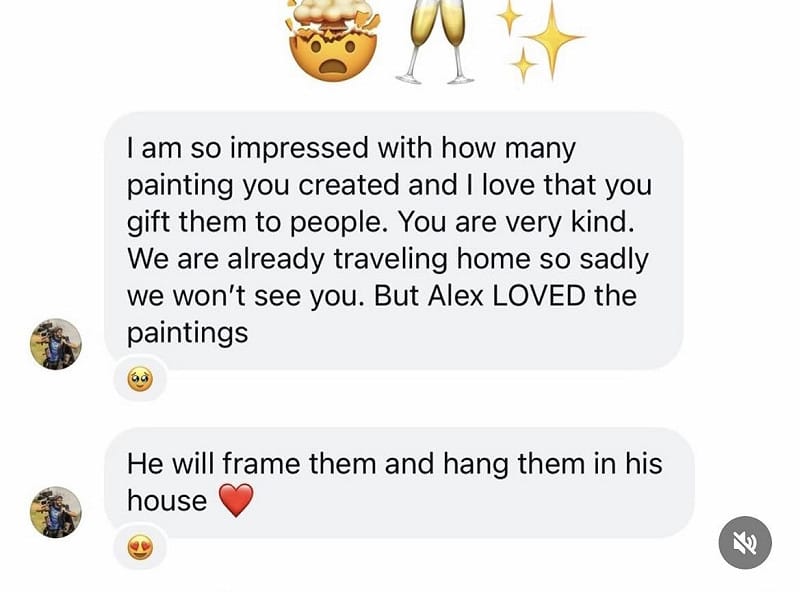Open sender avatar beside the "paintings" message
Viewport: 800px width, 592px height.
(x=56, y=344)
